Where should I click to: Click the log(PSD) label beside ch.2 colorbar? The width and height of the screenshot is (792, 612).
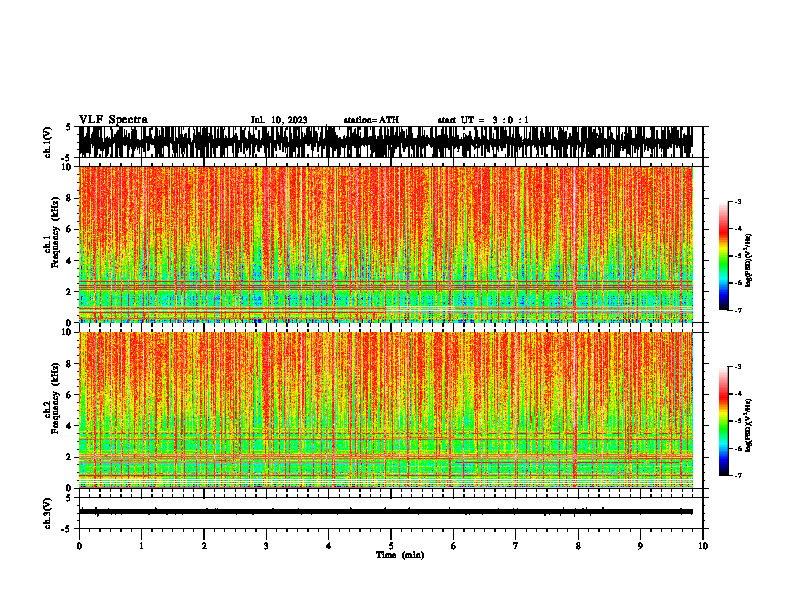pos(749,425)
